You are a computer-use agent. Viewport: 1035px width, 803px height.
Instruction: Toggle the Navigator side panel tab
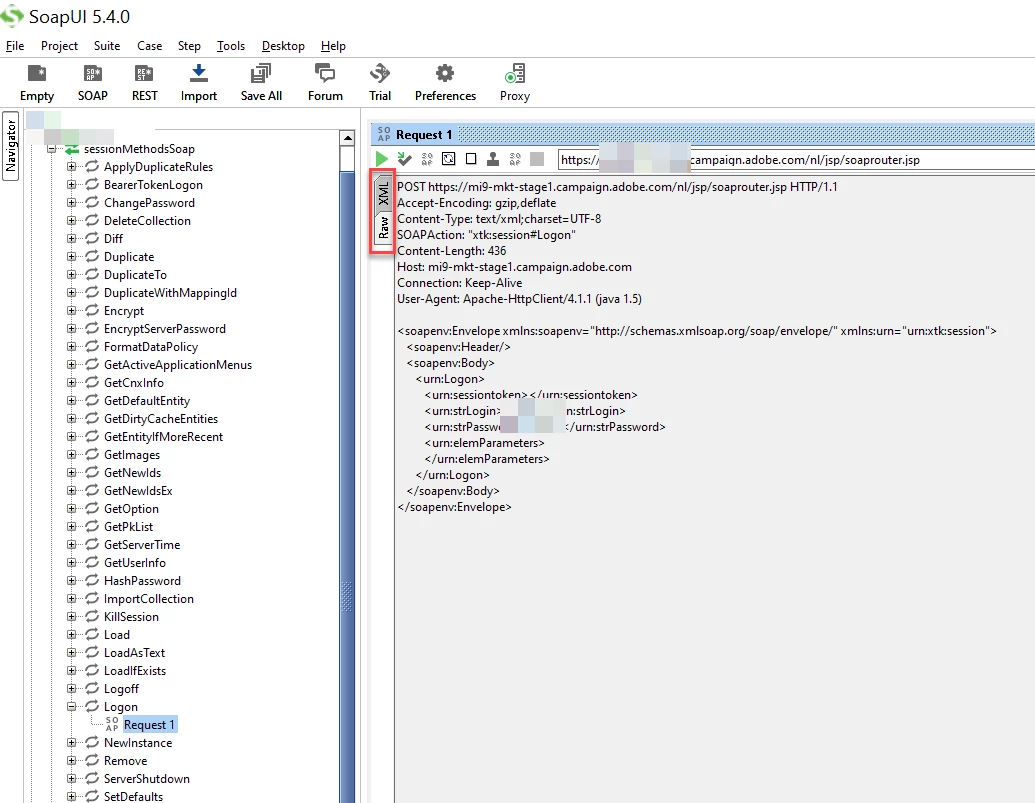(11, 146)
